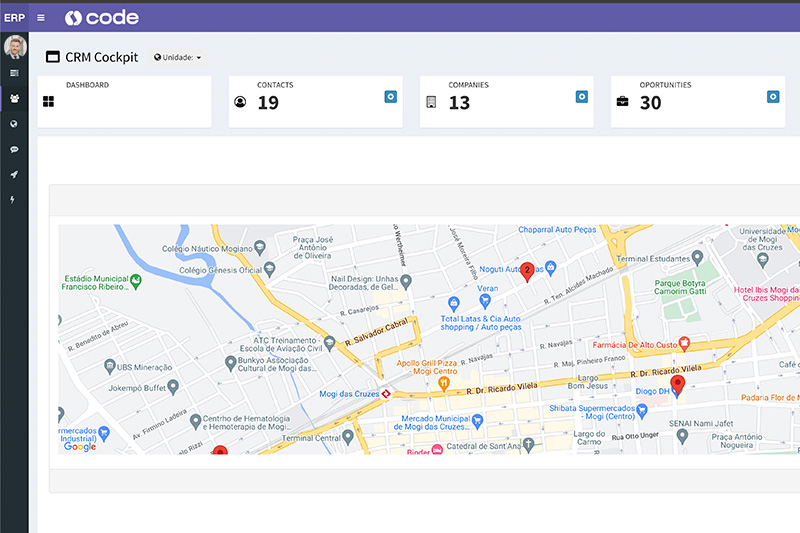
Task: Expand the Unidade dropdown
Action: (x=177, y=58)
